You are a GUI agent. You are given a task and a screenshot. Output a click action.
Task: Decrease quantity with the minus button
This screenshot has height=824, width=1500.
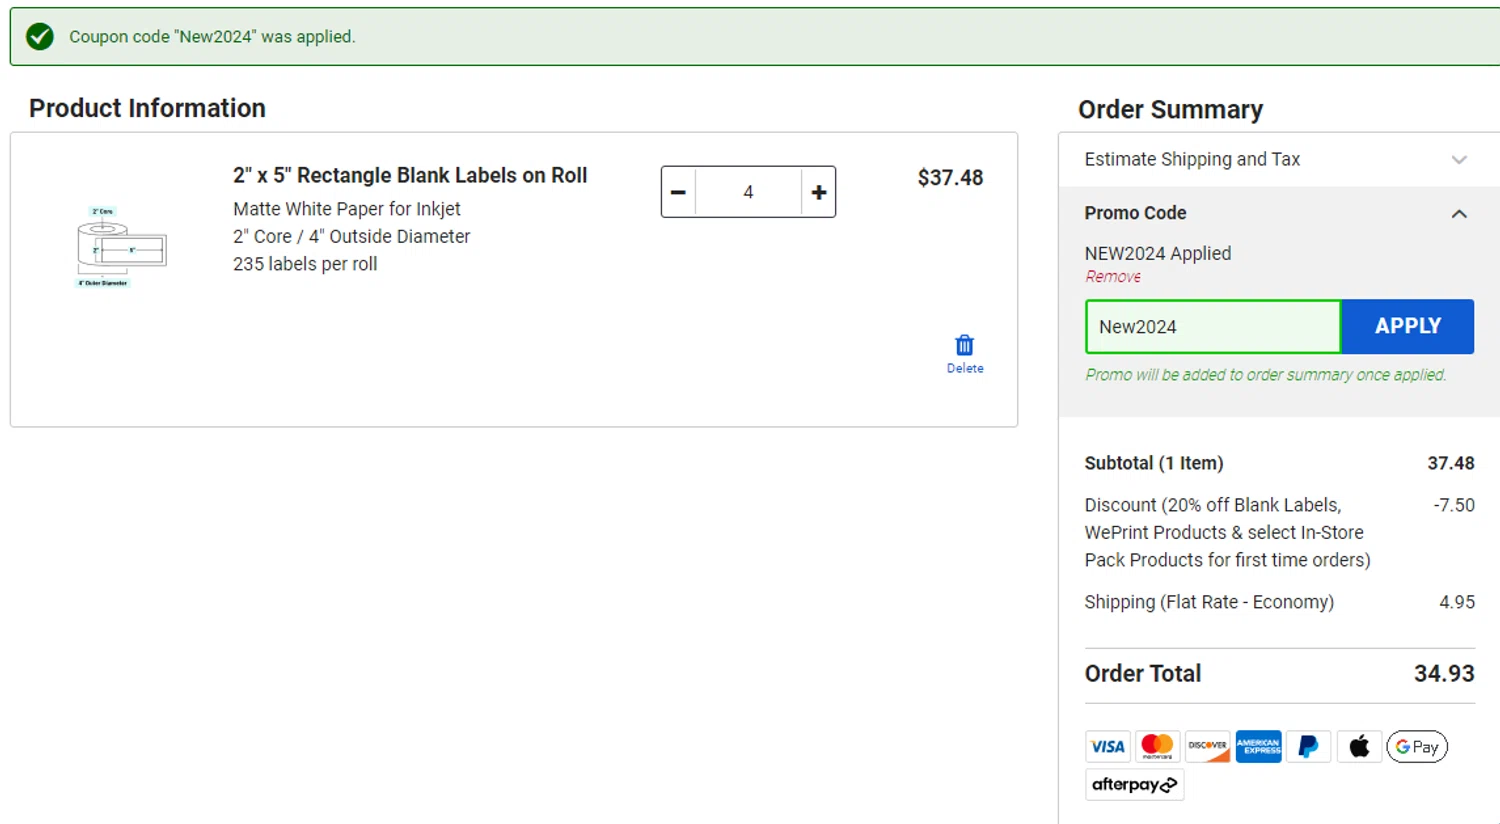coord(678,192)
